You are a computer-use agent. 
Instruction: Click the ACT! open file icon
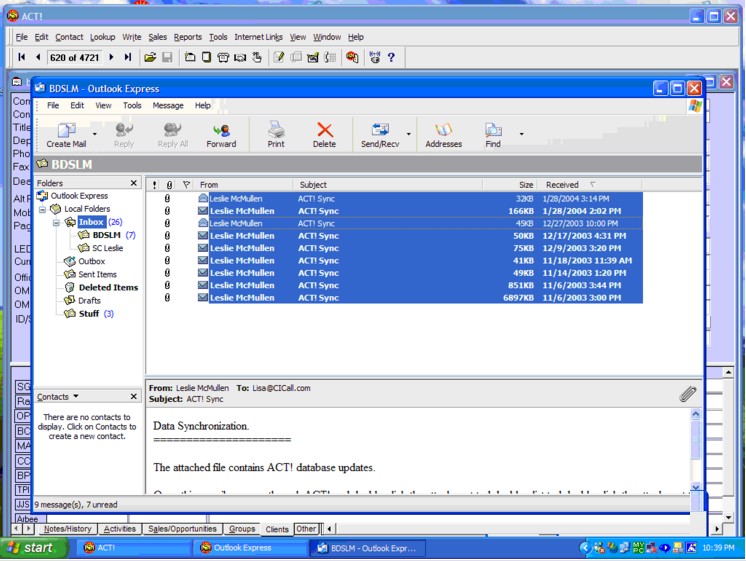[150, 58]
